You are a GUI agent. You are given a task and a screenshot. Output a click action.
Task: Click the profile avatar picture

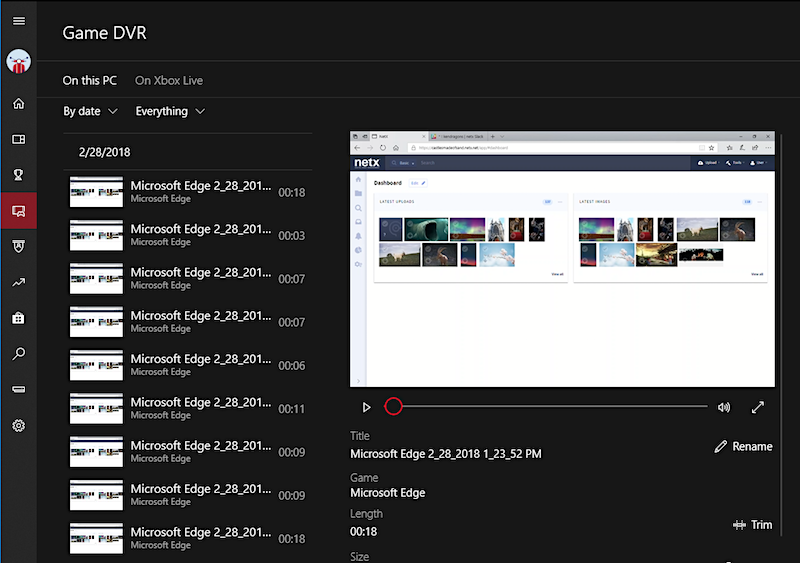tap(18, 62)
